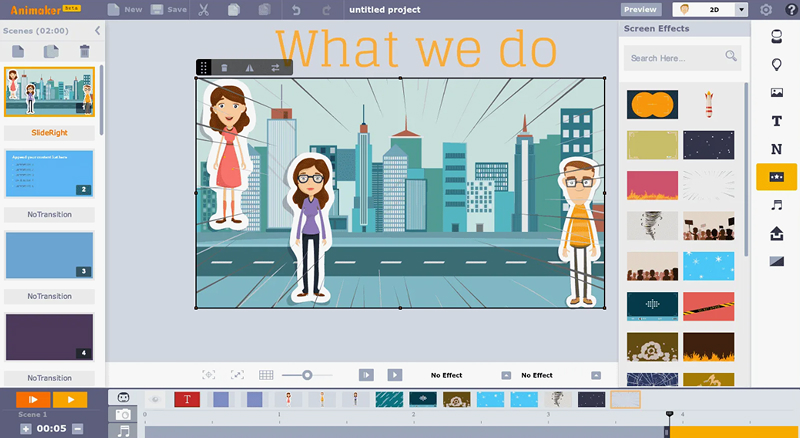Open the 2D character style dropdown
Viewport: 800px width, 438px height.
pyautogui.click(x=741, y=9)
